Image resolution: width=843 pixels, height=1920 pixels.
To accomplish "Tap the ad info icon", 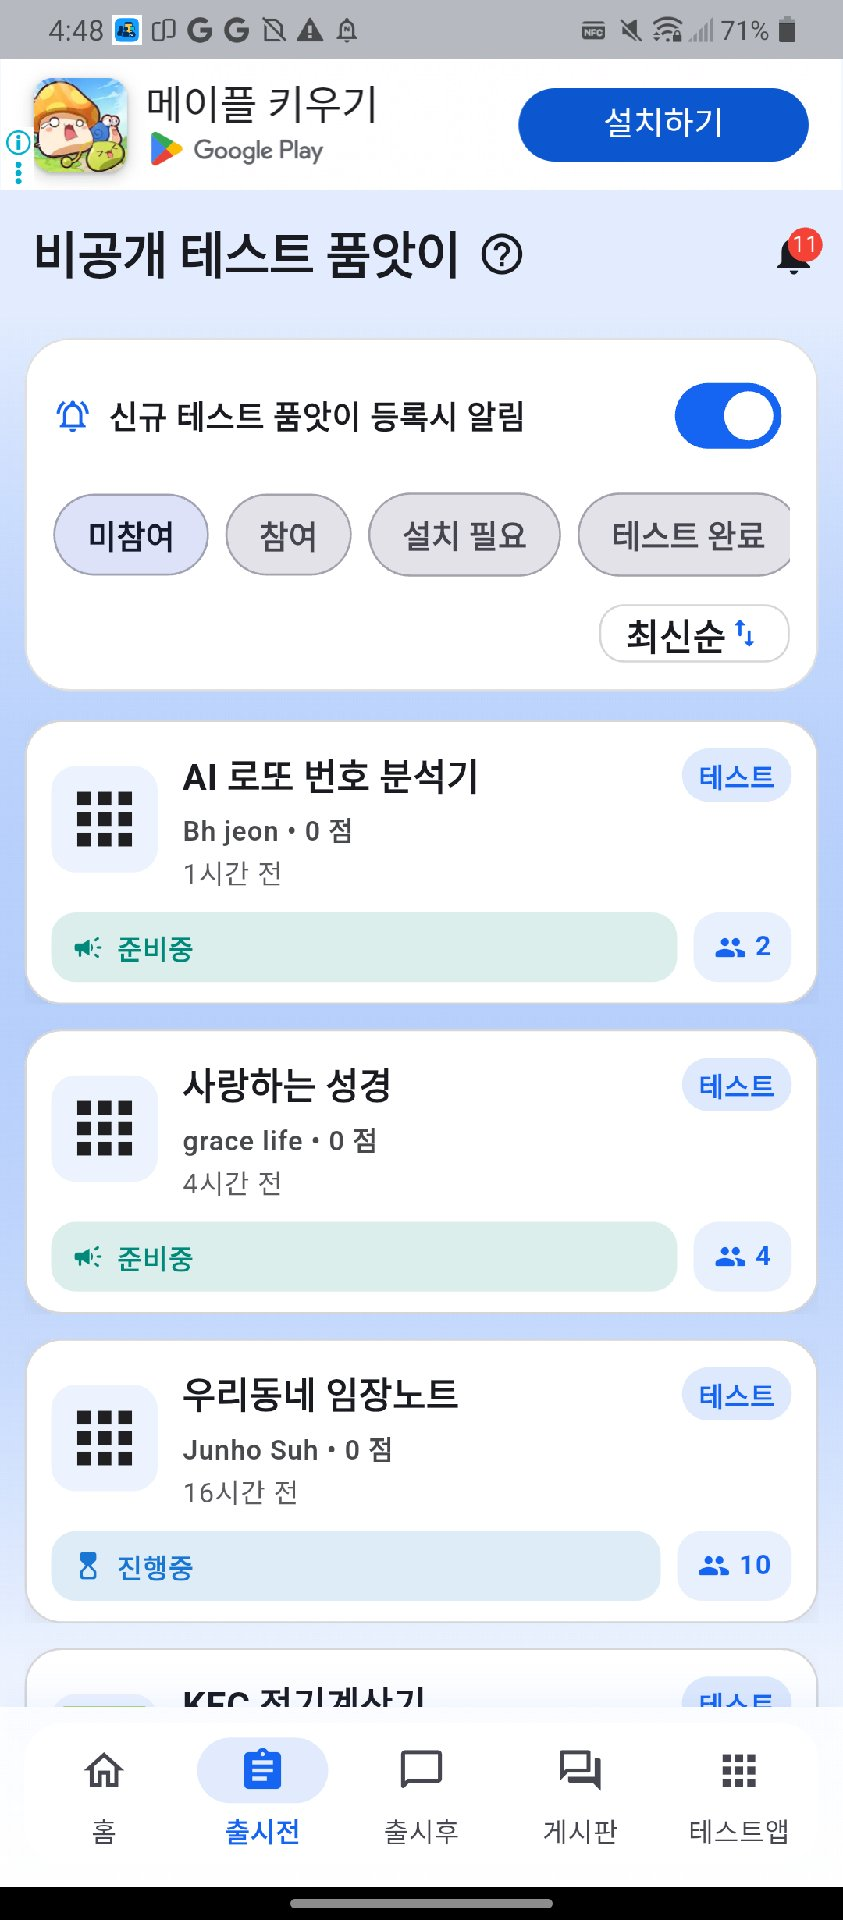I will pyautogui.click(x=17, y=143).
